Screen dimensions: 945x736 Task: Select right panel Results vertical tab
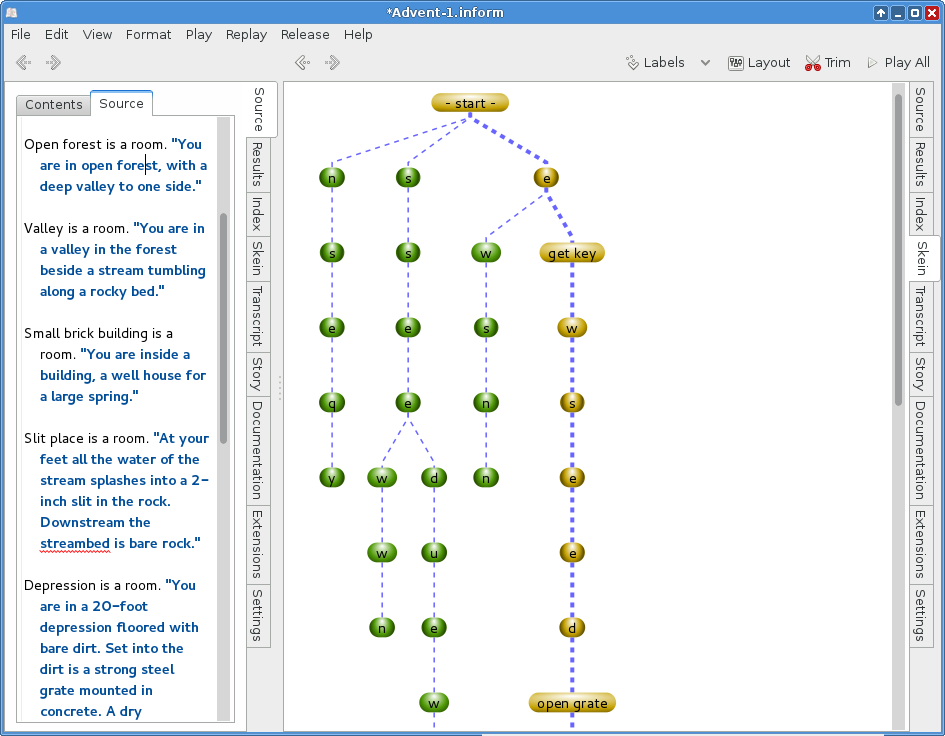[x=920, y=165]
